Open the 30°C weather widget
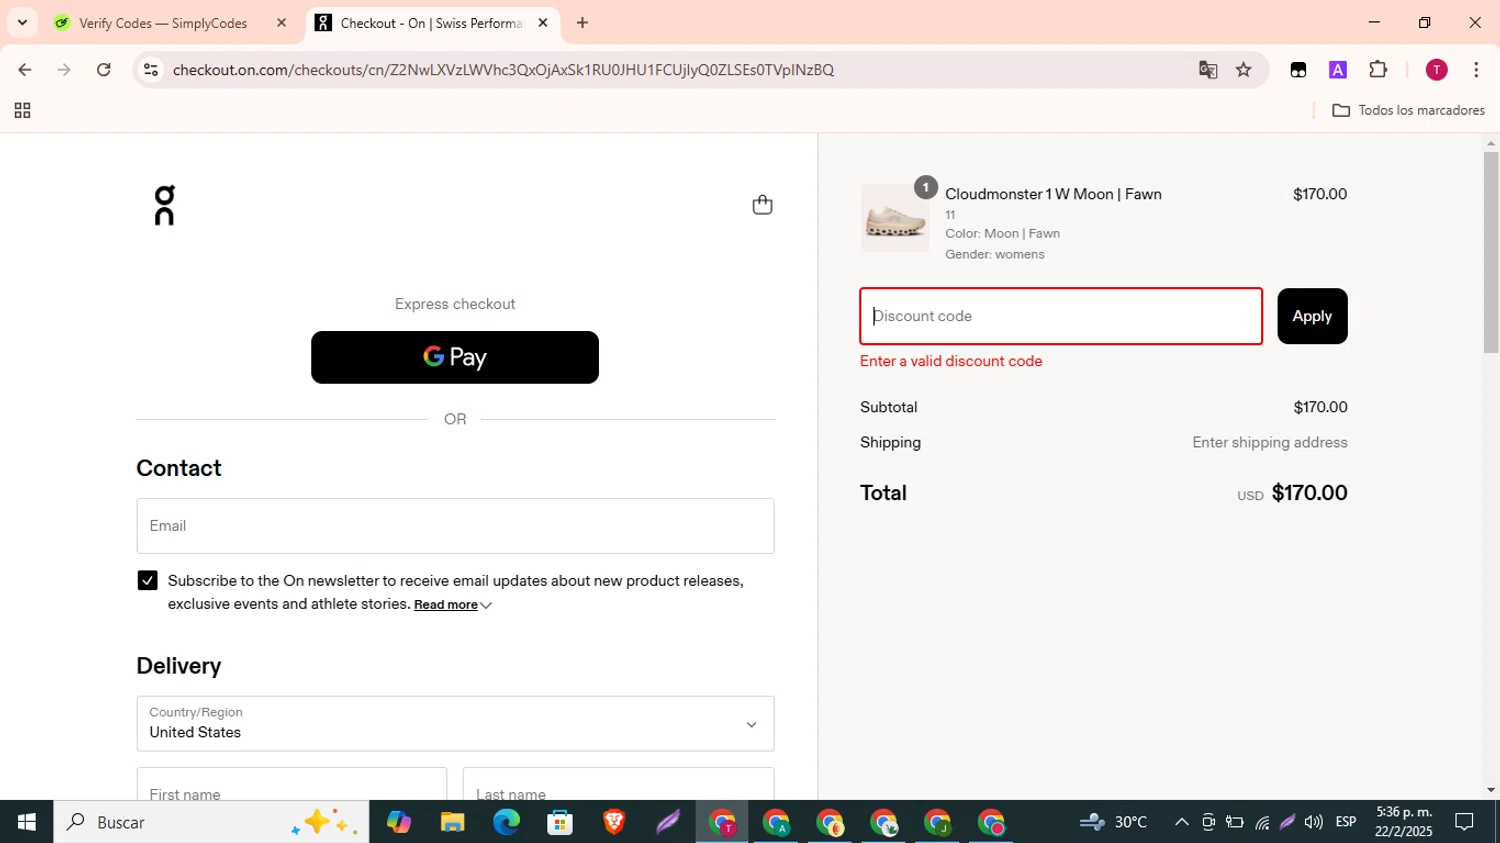This screenshot has height=843, width=1500. (1114, 822)
